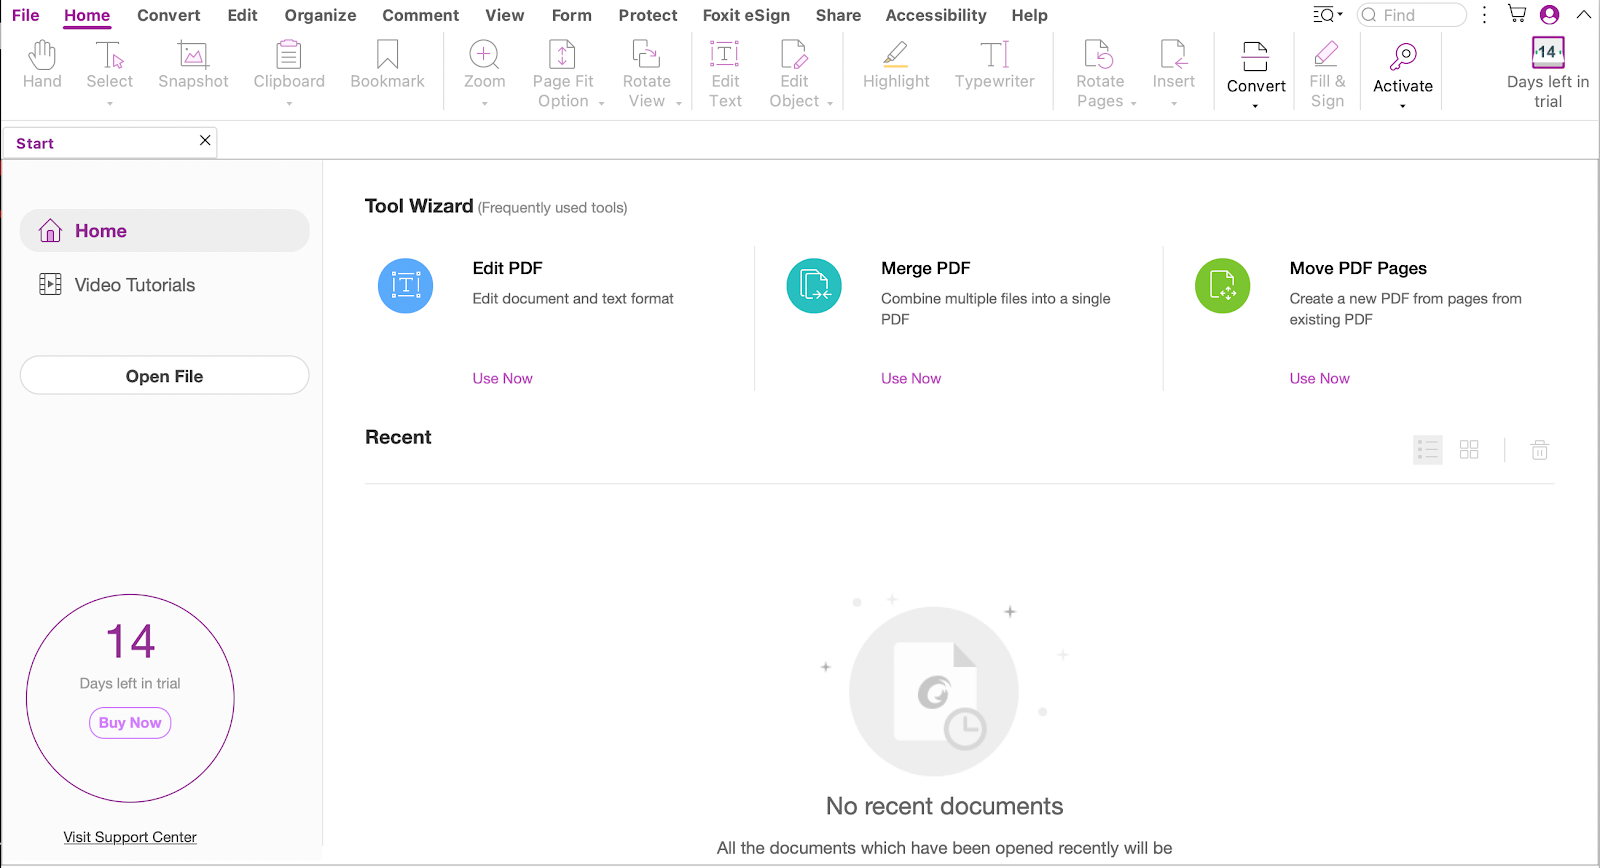Collapse the ribbon with the chevron arrow
This screenshot has width=1600, height=868.
click(1584, 15)
